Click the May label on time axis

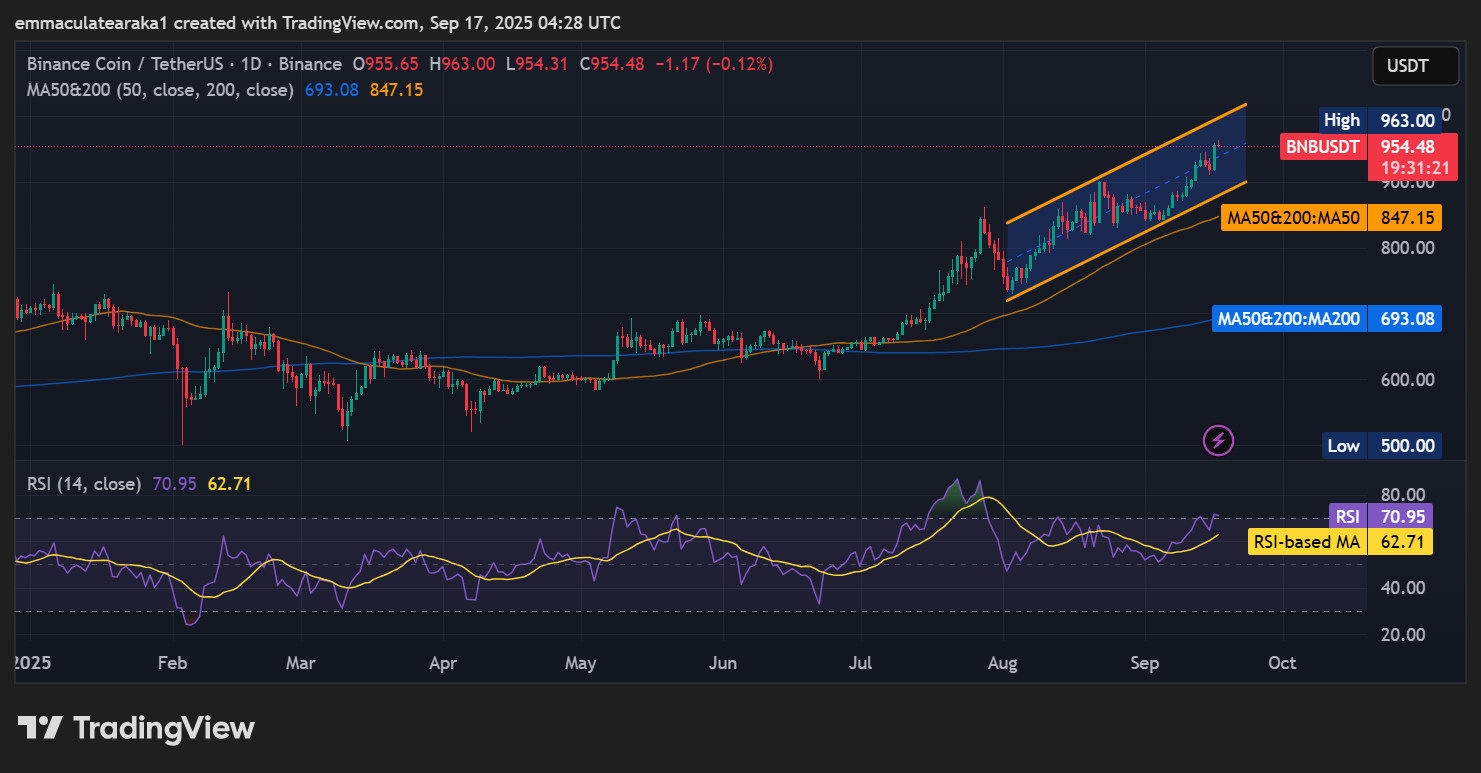pos(580,663)
